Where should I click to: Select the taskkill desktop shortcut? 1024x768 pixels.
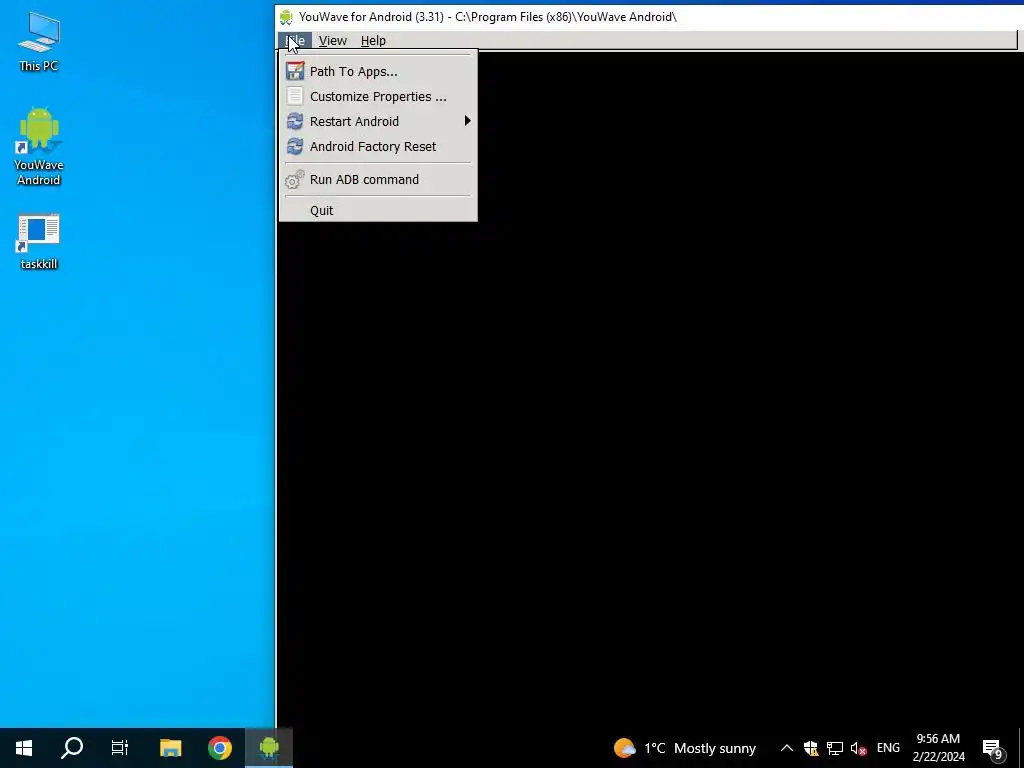tap(39, 242)
